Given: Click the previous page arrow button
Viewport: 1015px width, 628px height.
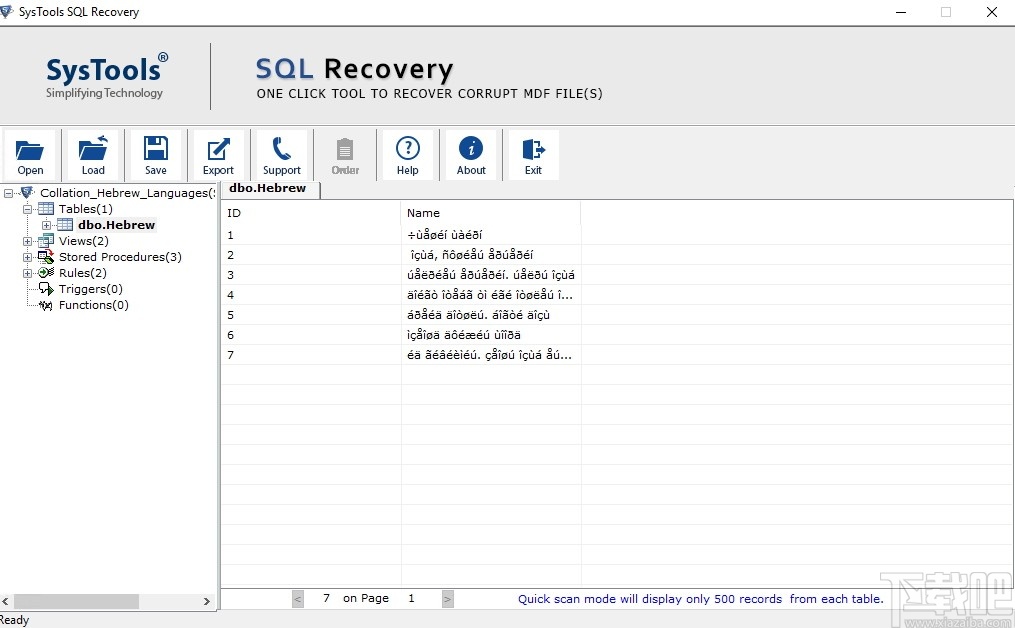Looking at the screenshot, I should pyautogui.click(x=297, y=598).
